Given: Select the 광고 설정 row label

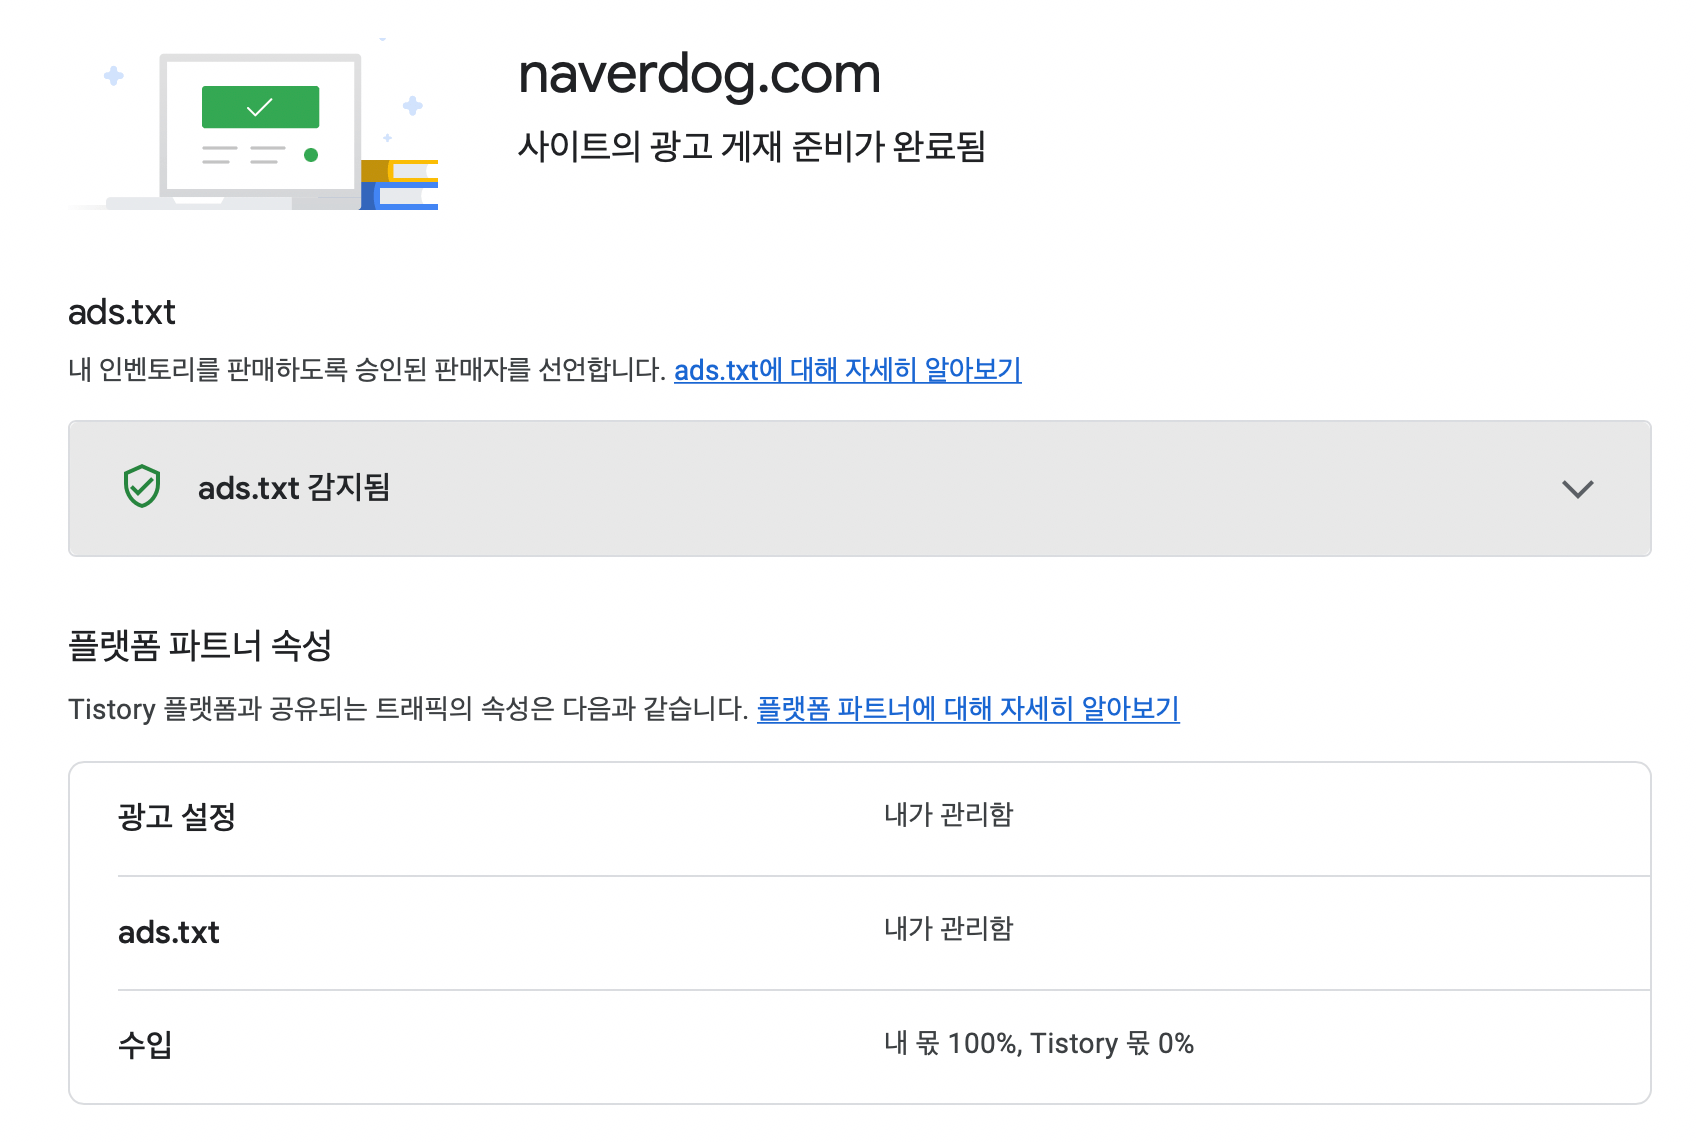Looking at the screenshot, I should 177,816.
